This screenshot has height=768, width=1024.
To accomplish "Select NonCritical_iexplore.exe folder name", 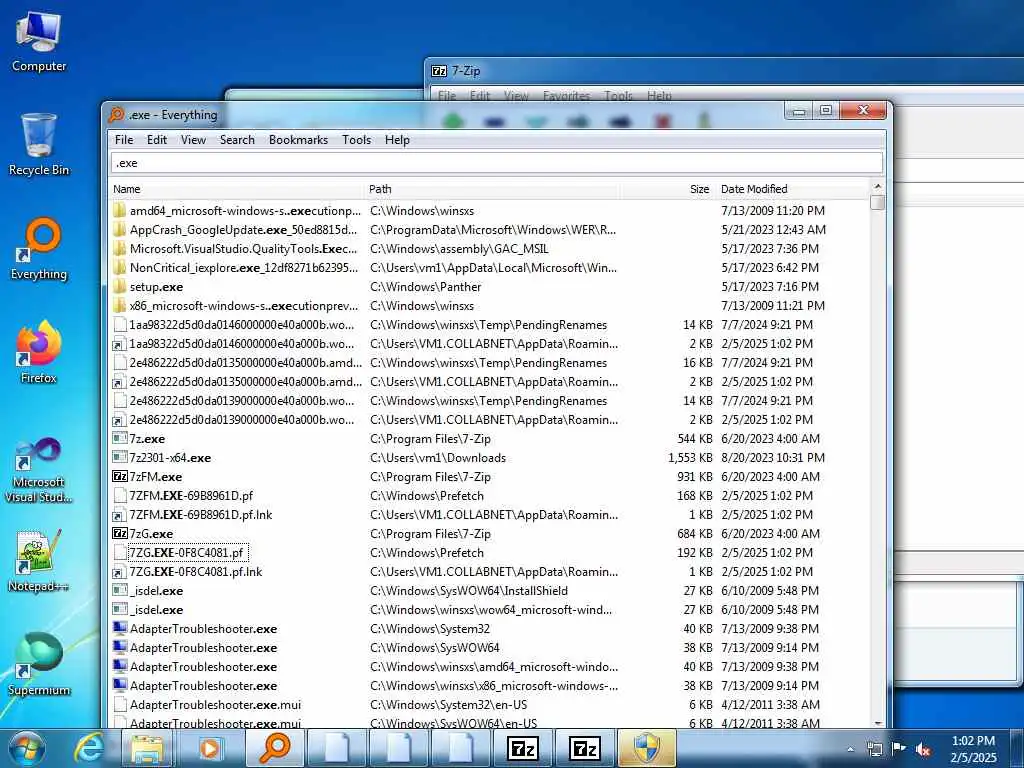I will coord(244,268).
